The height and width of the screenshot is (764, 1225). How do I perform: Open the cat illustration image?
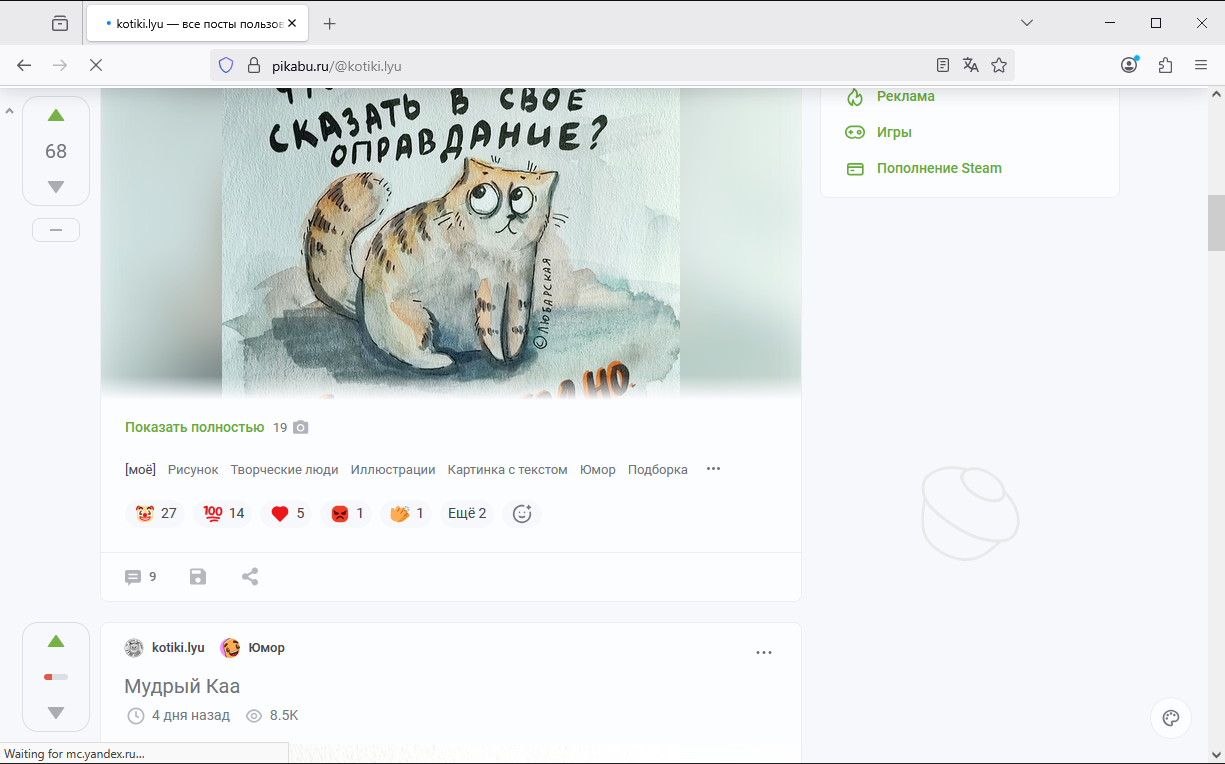[451, 243]
